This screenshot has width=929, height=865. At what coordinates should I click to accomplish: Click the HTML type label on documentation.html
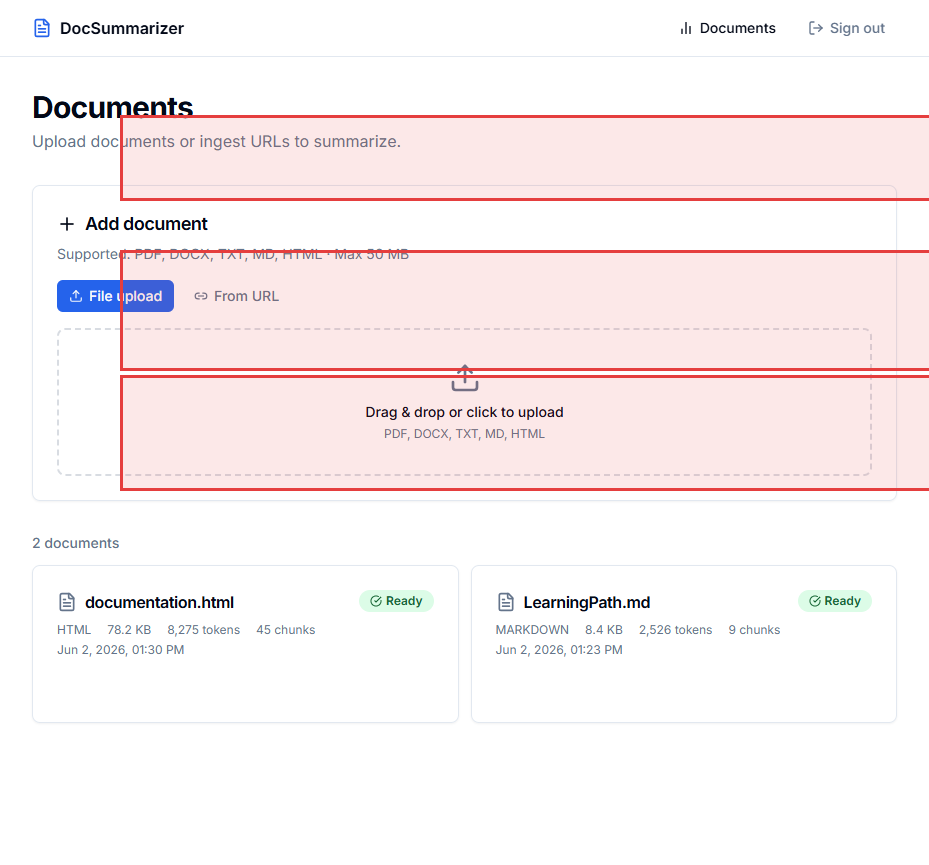click(x=74, y=630)
